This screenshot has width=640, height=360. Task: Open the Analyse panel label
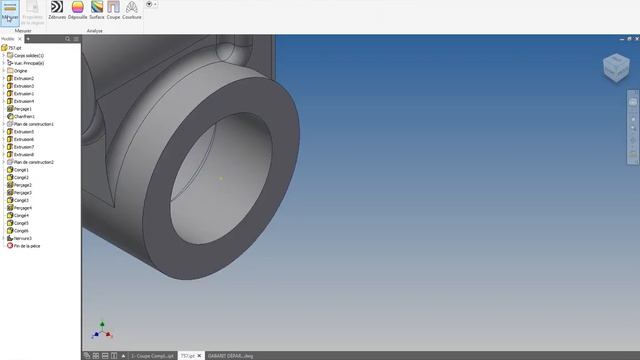95,31
